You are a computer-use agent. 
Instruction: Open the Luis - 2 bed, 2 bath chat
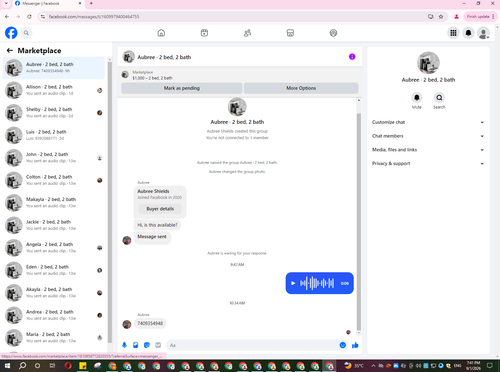(54, 135)
